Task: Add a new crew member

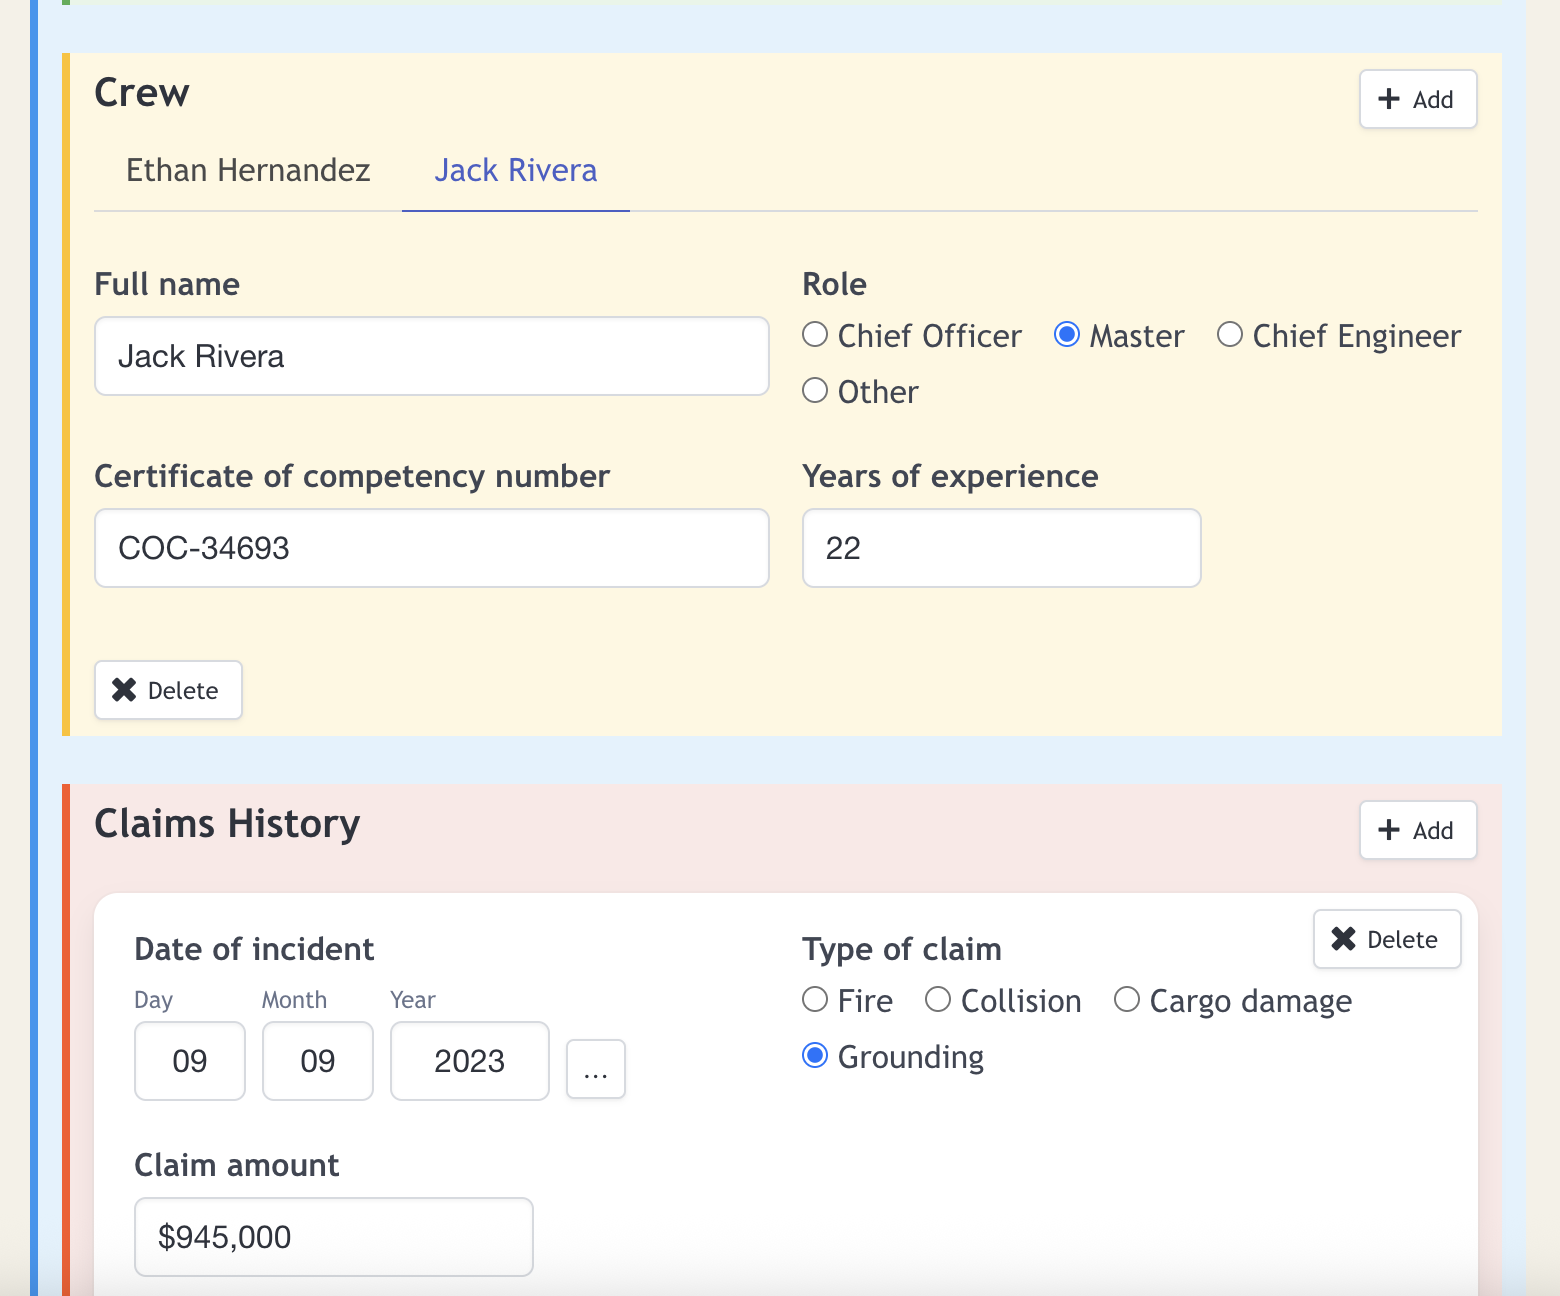Action: pos(1417,99)
